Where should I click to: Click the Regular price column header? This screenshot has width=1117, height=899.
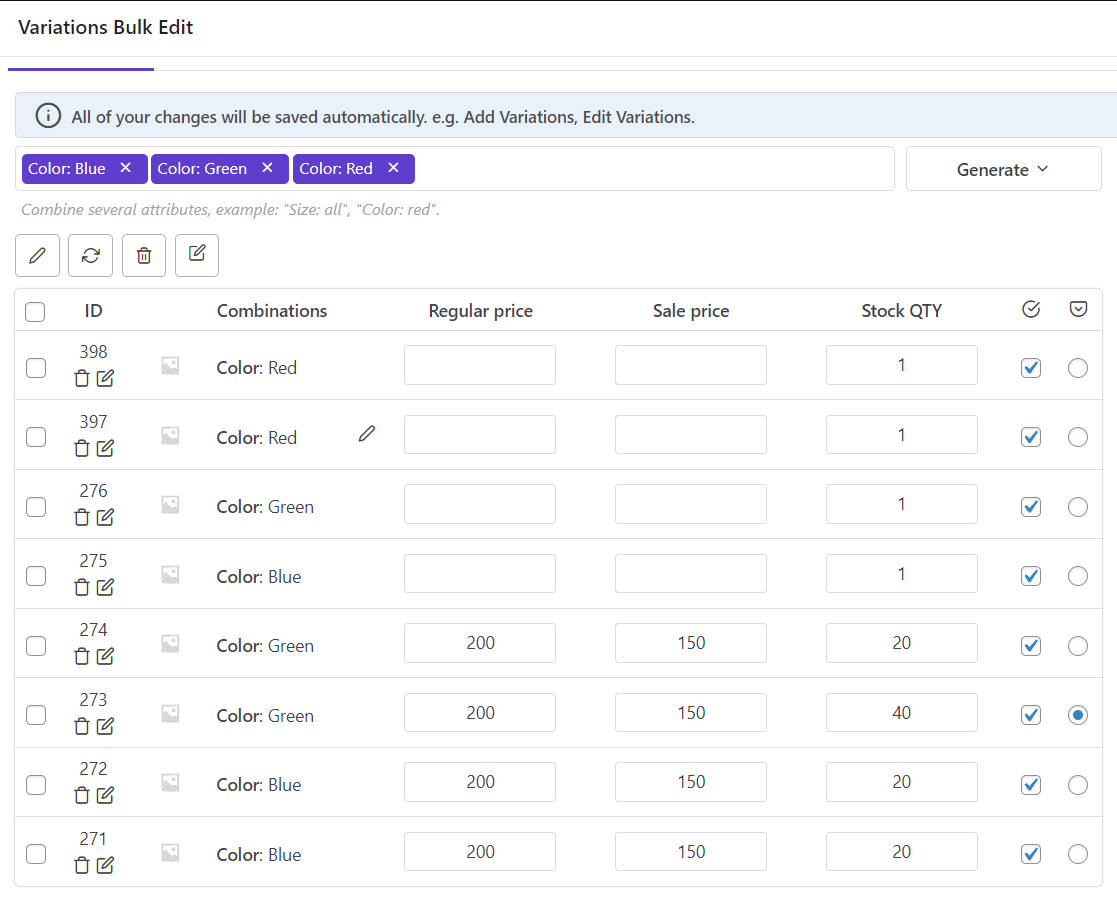tap(480, 311)
